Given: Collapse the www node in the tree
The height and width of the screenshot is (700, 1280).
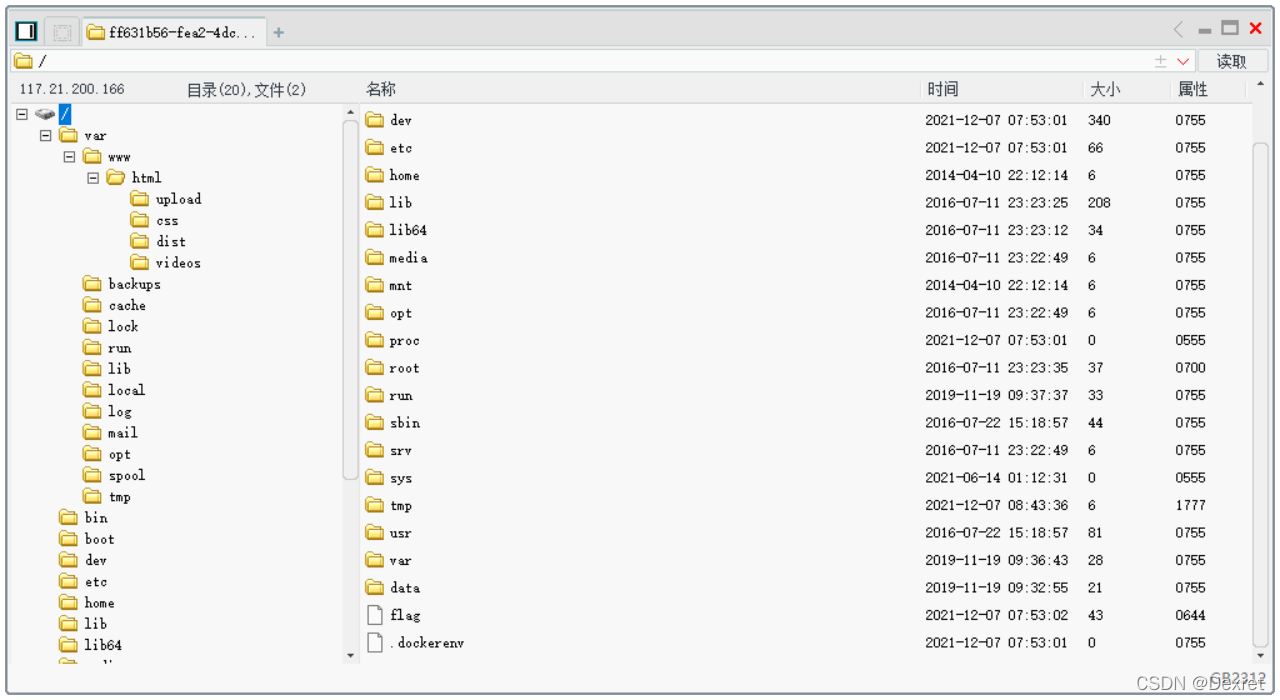Looking at the screenshot, I should (69, 157).
